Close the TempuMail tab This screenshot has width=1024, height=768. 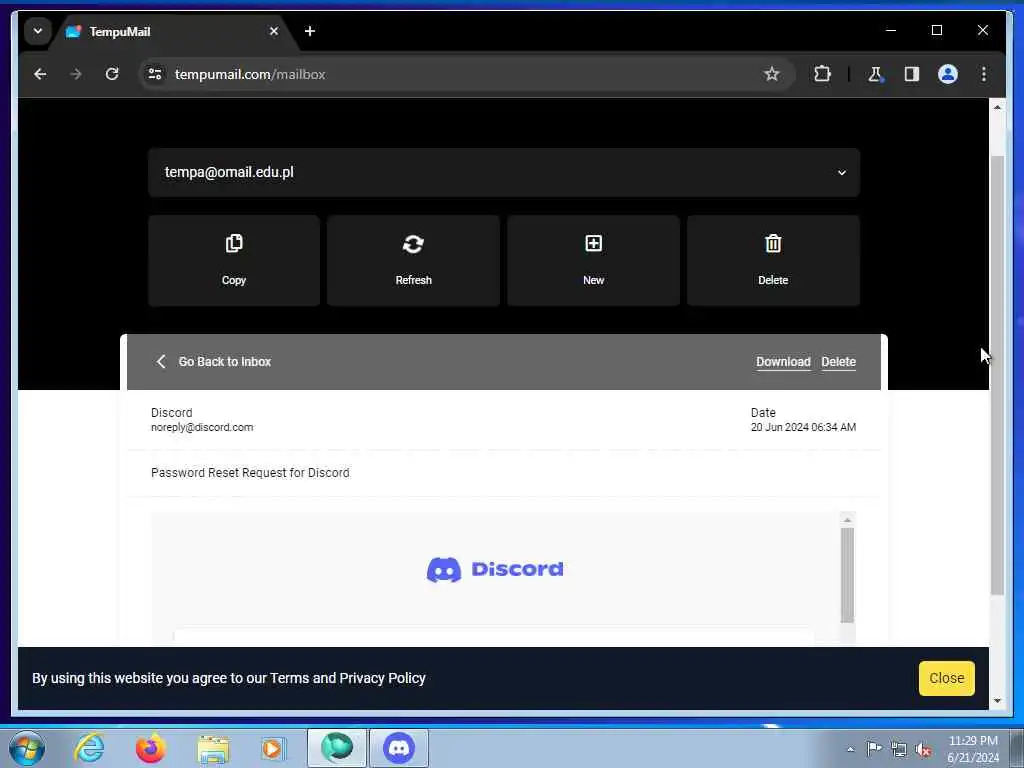(274, 31)
